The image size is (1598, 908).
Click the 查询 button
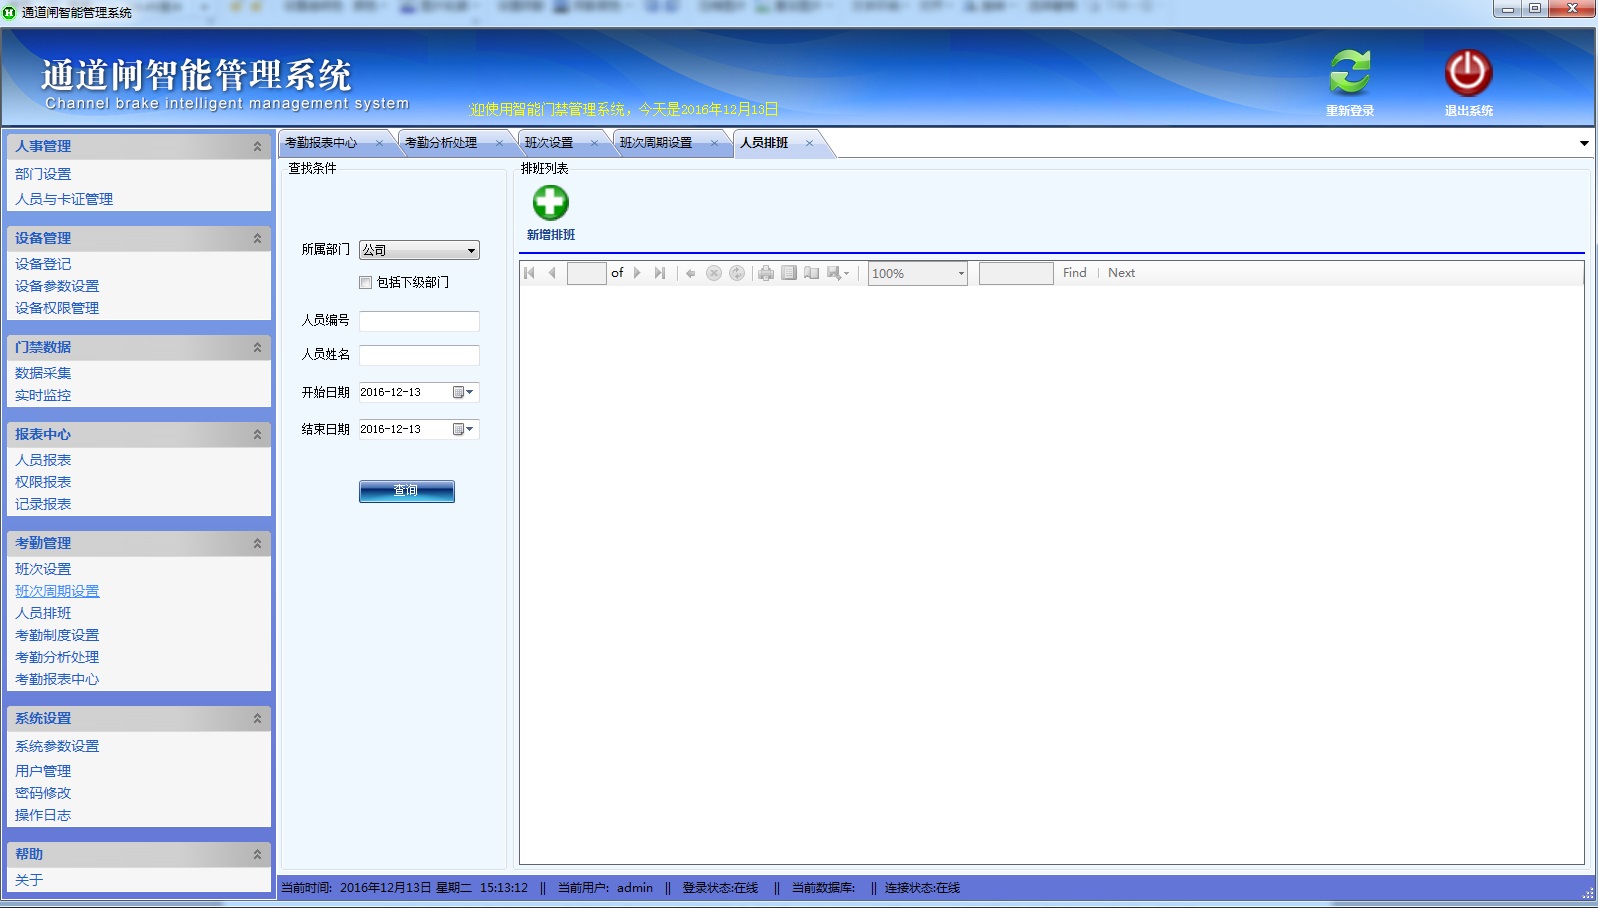point(407,491)
